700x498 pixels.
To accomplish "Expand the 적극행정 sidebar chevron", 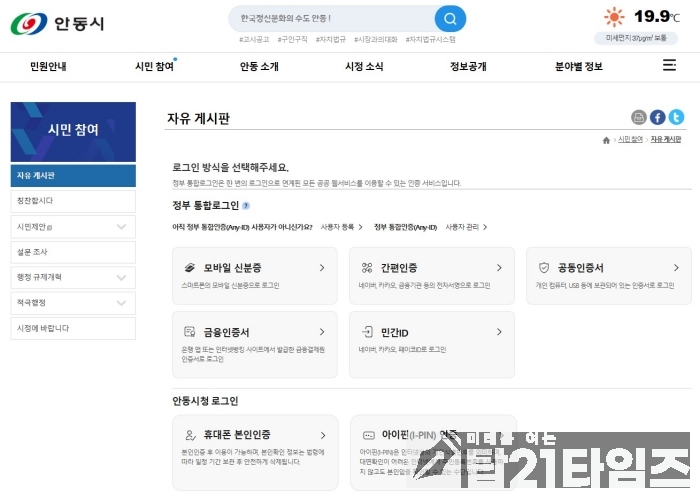I will click(121, 303).
